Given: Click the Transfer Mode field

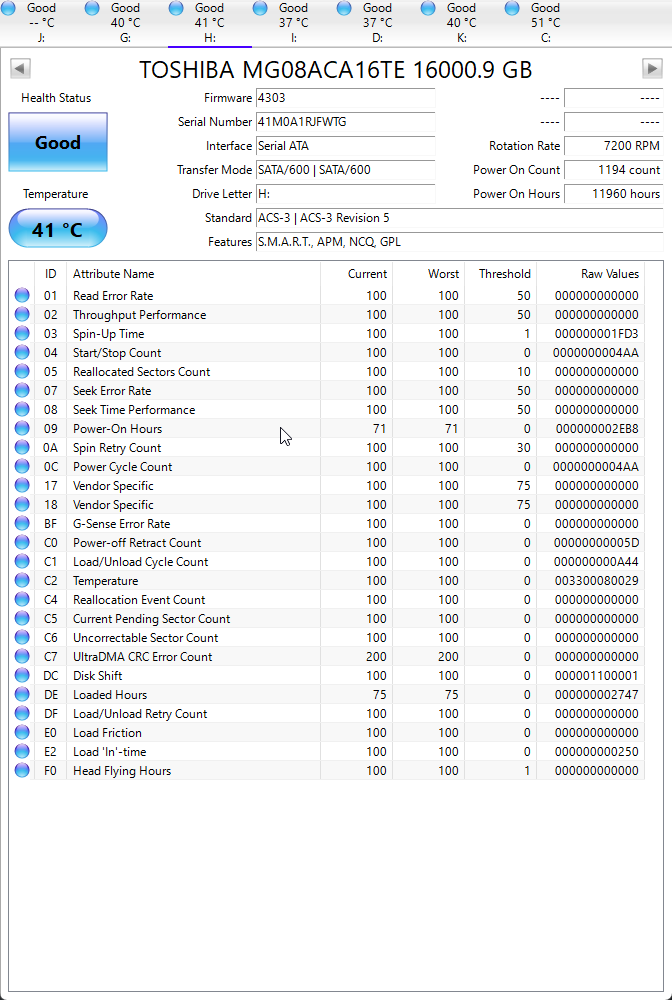Looking at the screenshot, I should click(x=346, y=170).
